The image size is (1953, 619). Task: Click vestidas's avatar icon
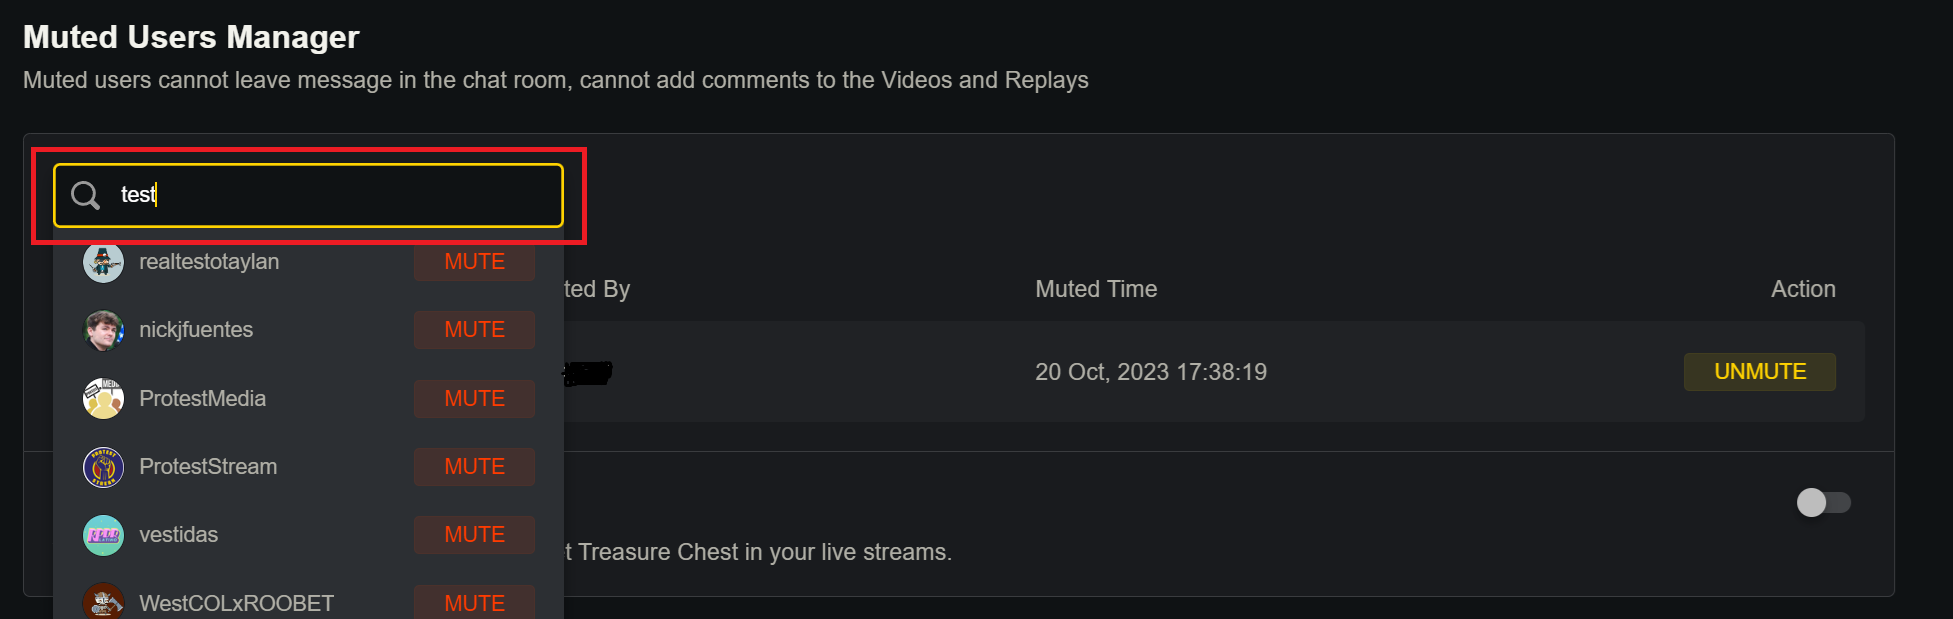(x=103, y=535)
